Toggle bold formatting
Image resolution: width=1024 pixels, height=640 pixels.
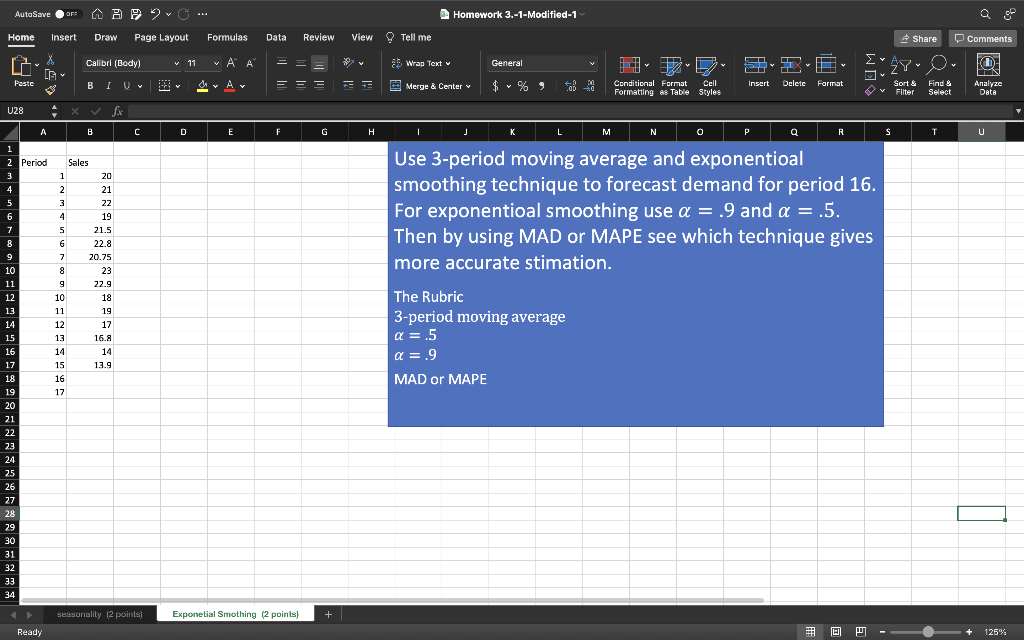pos(91,87)
